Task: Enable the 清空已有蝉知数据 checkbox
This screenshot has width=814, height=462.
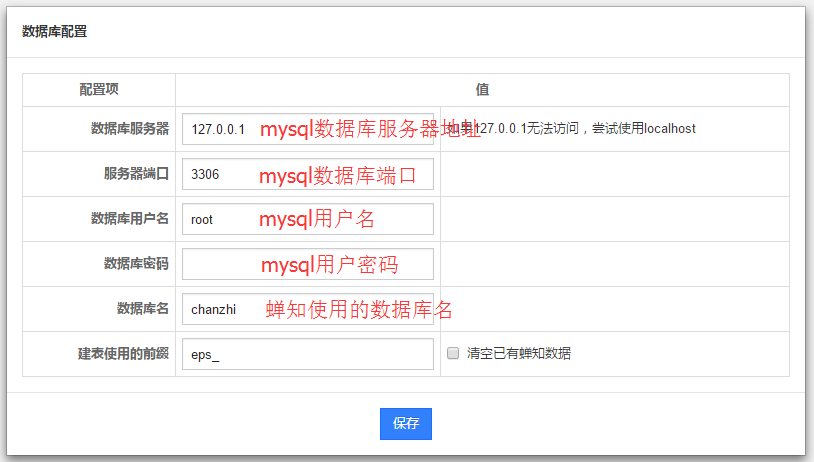Action: (x=453, y=353)
